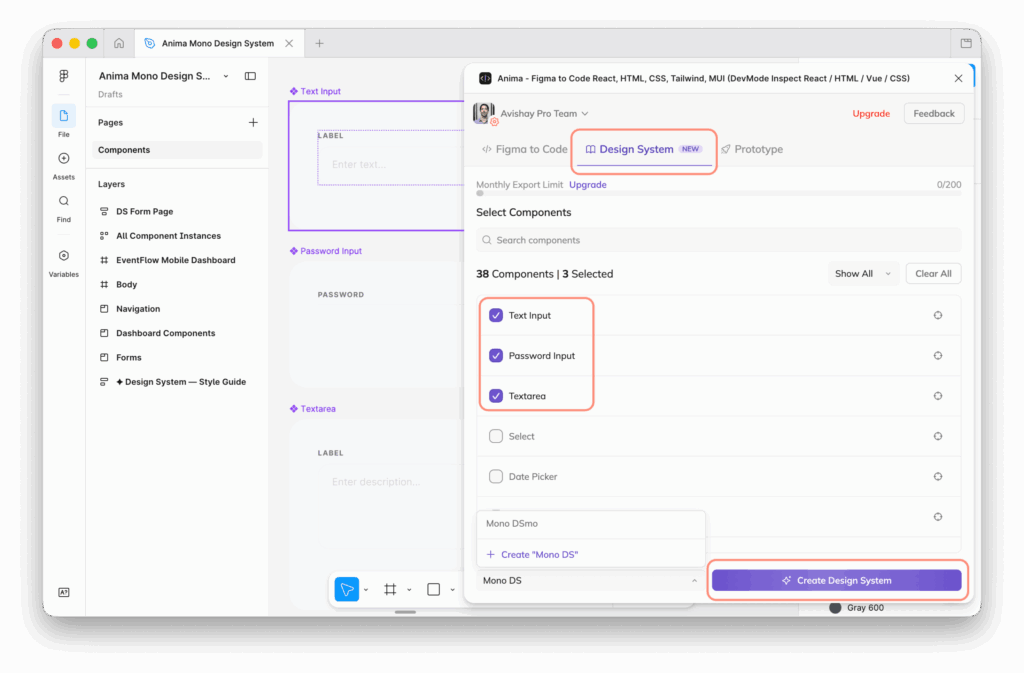Open the Assets panel icon

click(x=63, y=160)
